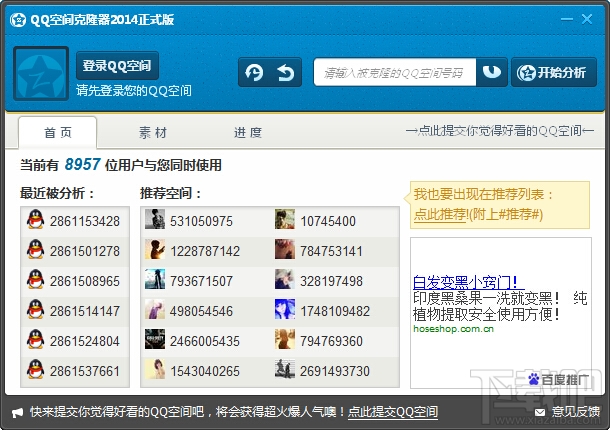This screenshot has width=610, height=430.
Task: Click penguin icon next to 2861153428
Action: (35, 219)
